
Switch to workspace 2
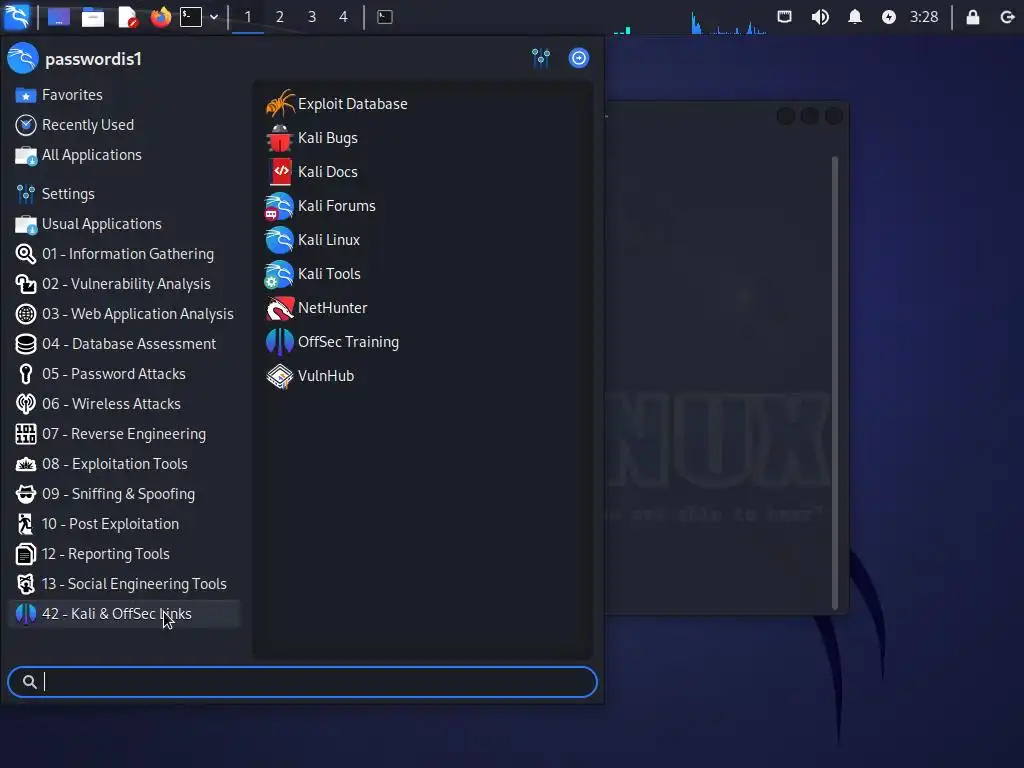280,17
